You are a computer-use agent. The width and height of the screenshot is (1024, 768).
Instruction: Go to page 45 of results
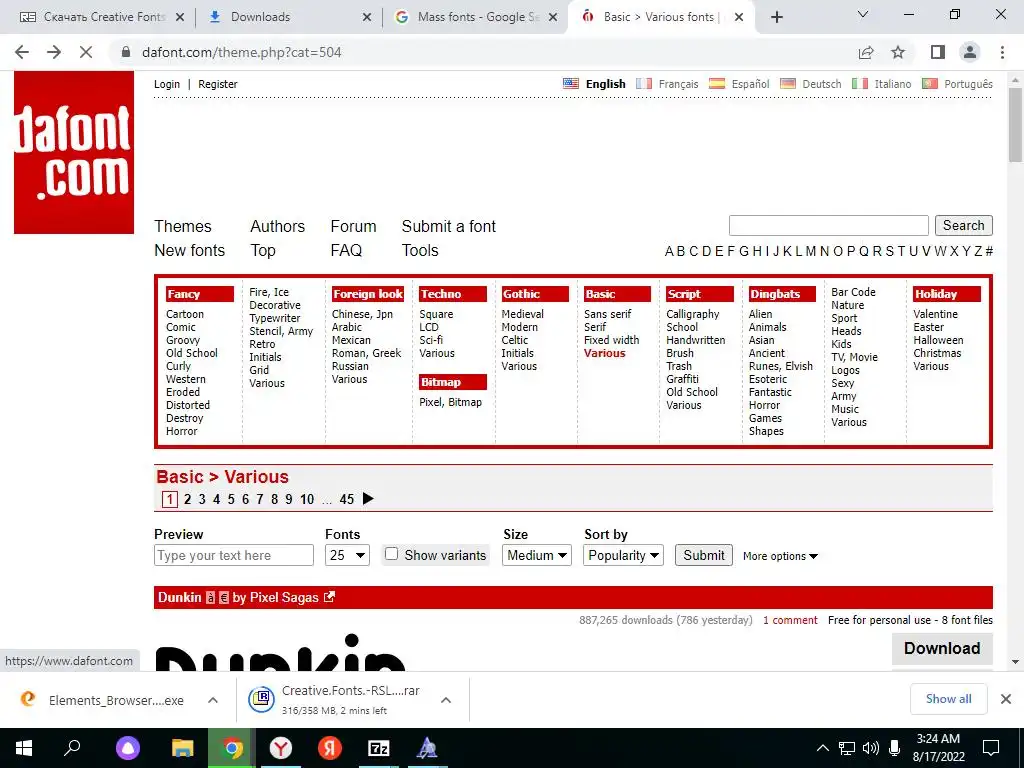pos(347,500)
